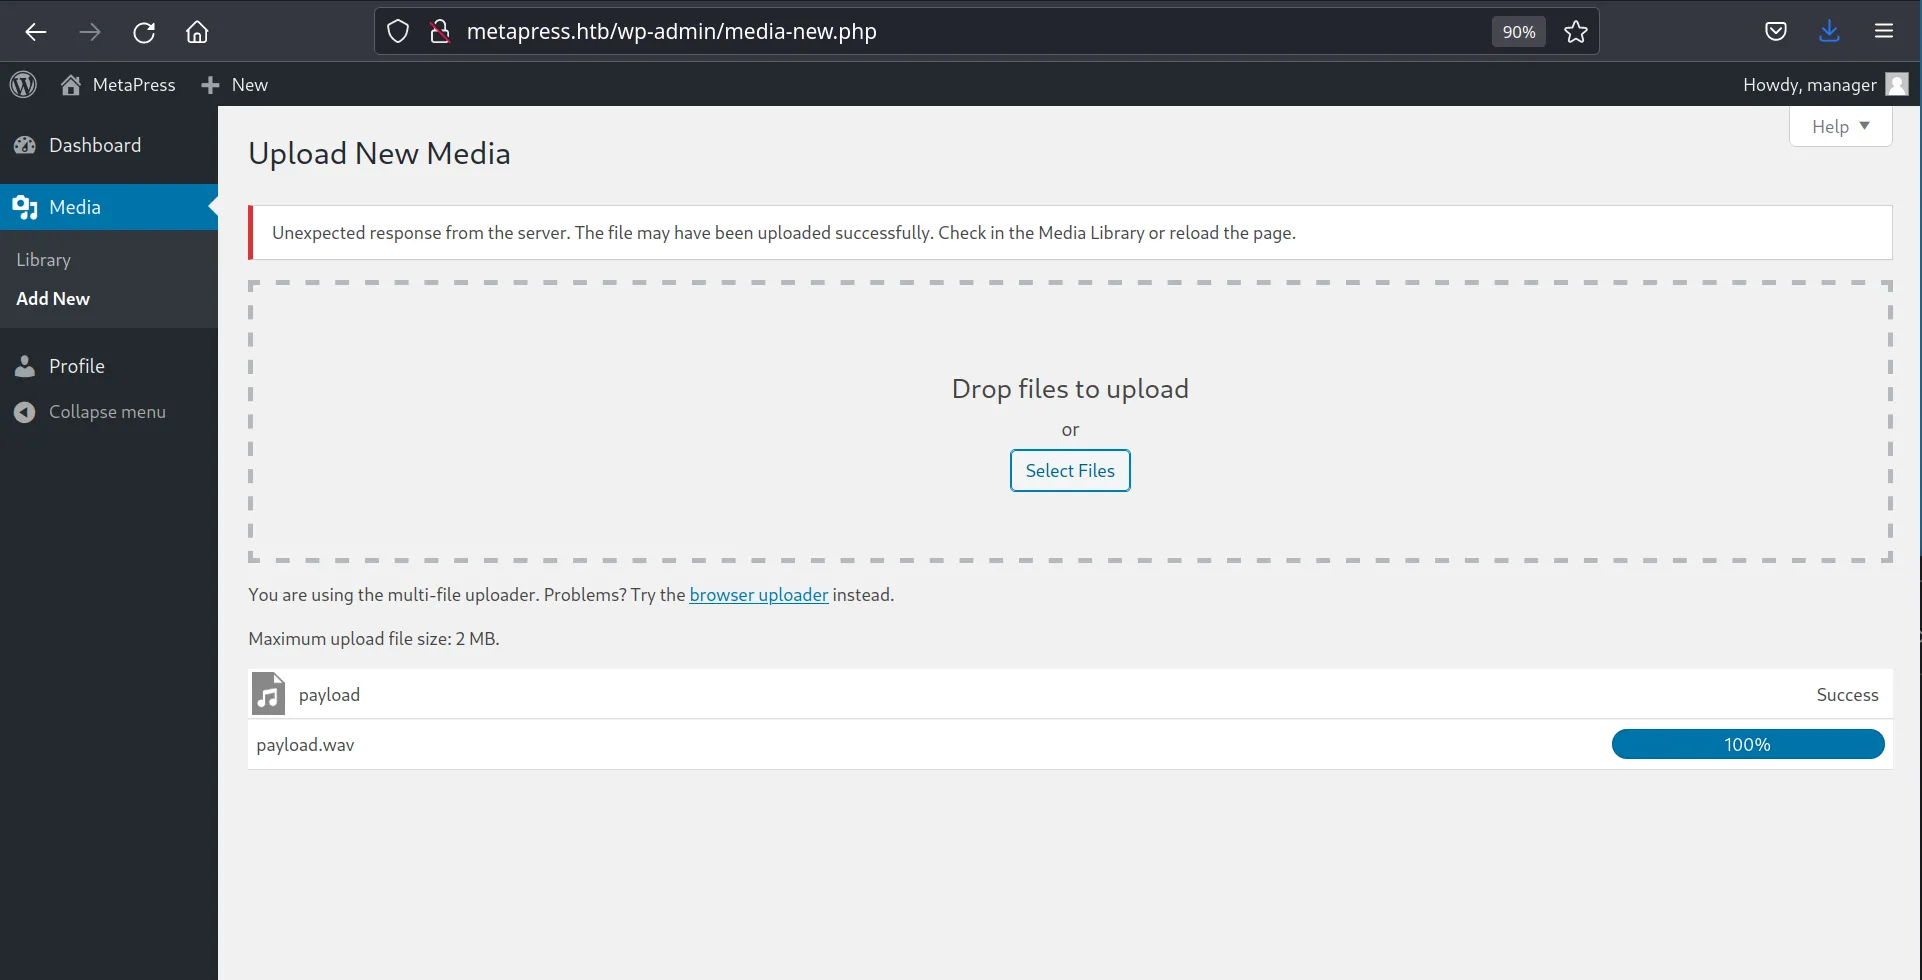Expand the Help dropdown
This screenshot has width=1922, height=980.
point(1839,126)
